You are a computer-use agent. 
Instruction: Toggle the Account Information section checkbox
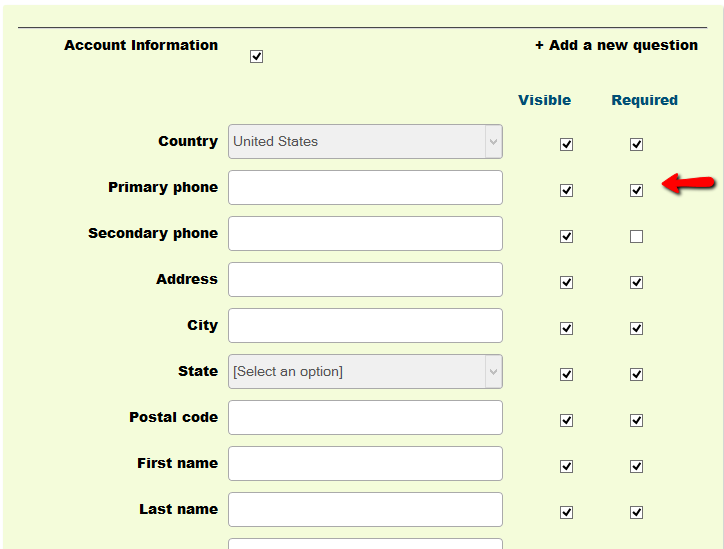pos(256,57)
